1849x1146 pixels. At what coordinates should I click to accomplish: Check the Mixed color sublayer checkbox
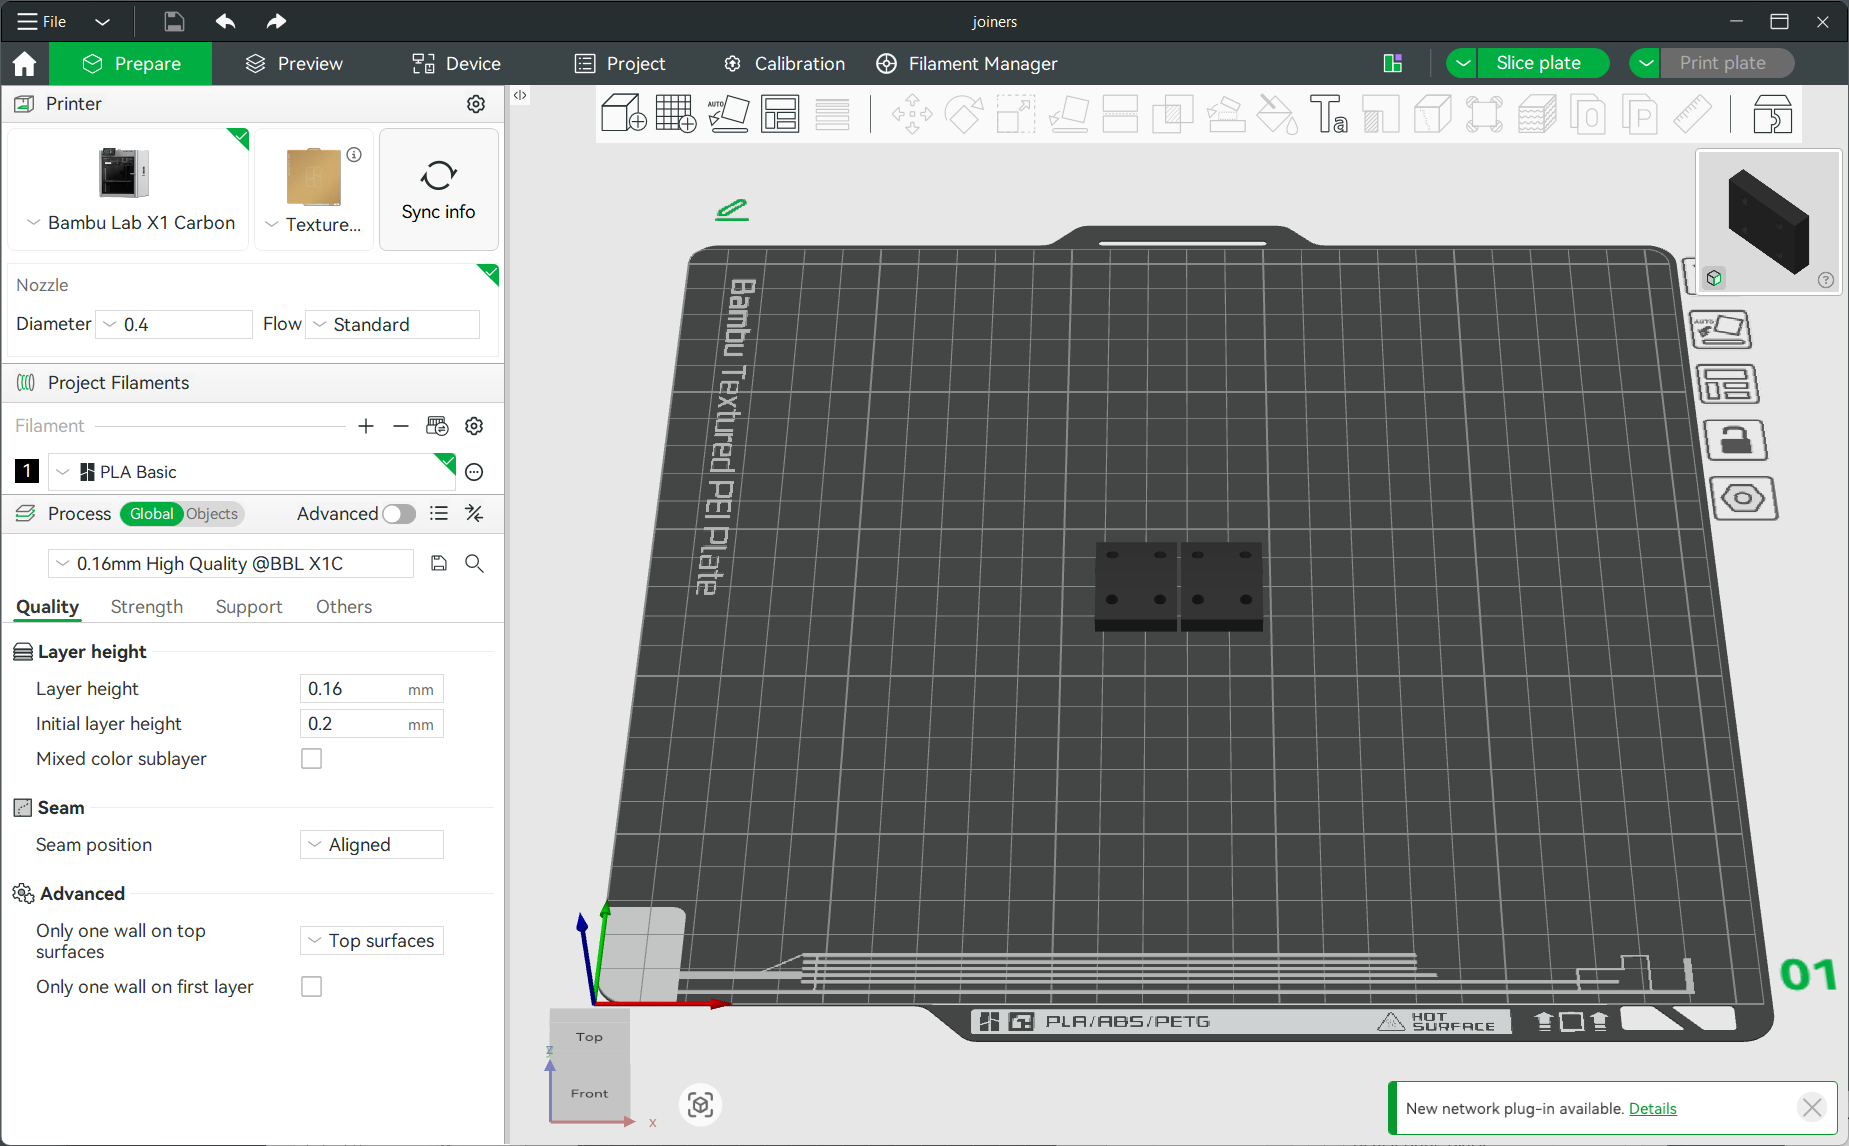(x=312, y=759)
